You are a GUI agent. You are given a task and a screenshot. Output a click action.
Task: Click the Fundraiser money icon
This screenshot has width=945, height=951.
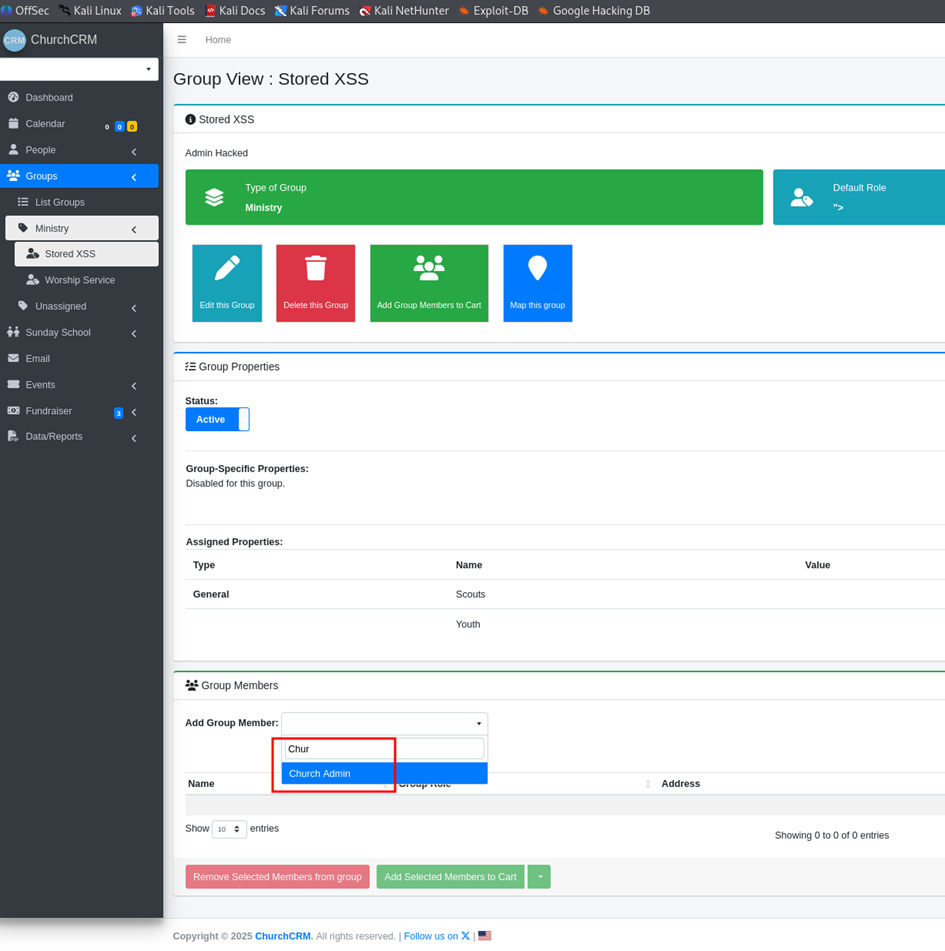pos(13,411)
